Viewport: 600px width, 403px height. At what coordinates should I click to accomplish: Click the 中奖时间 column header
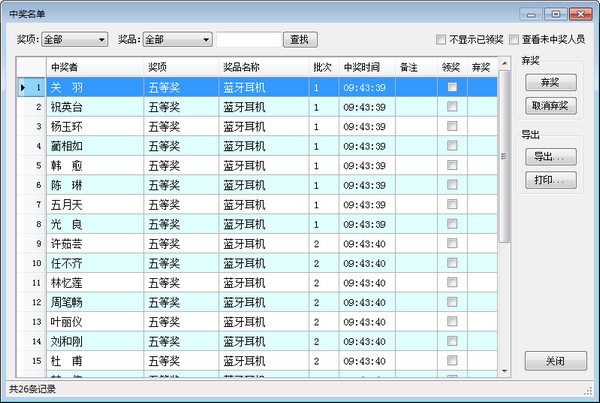361,67
